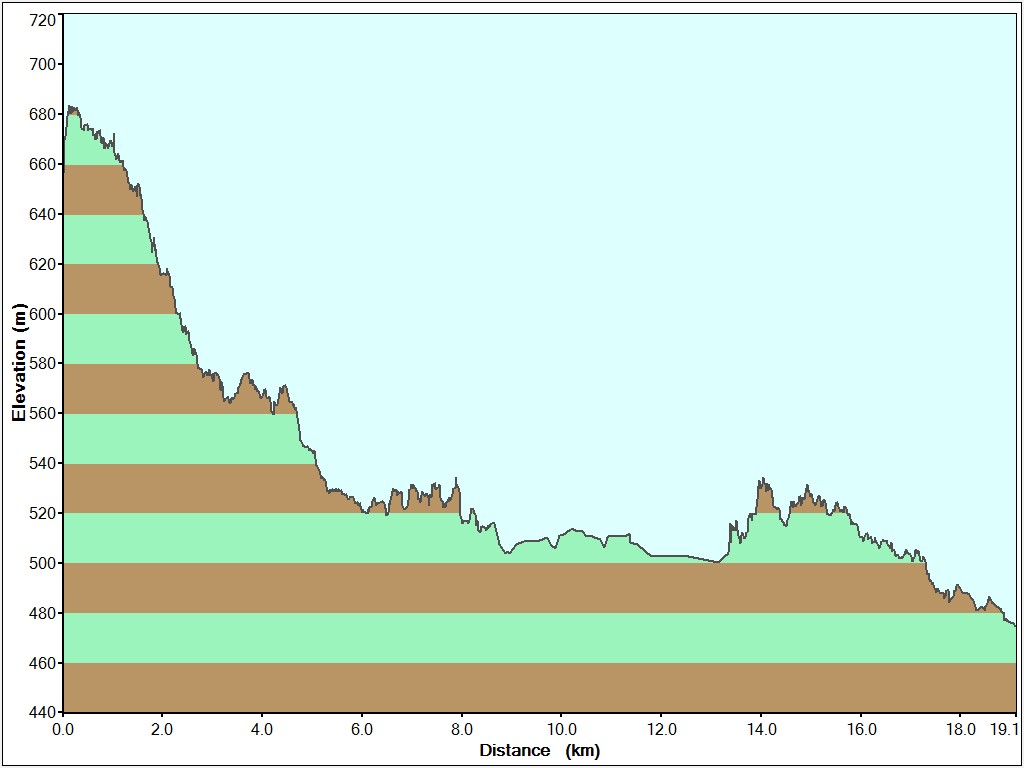The image size is (1024, 768).
Task: Click the 680 elevation axis label
Action: point(43,114)
